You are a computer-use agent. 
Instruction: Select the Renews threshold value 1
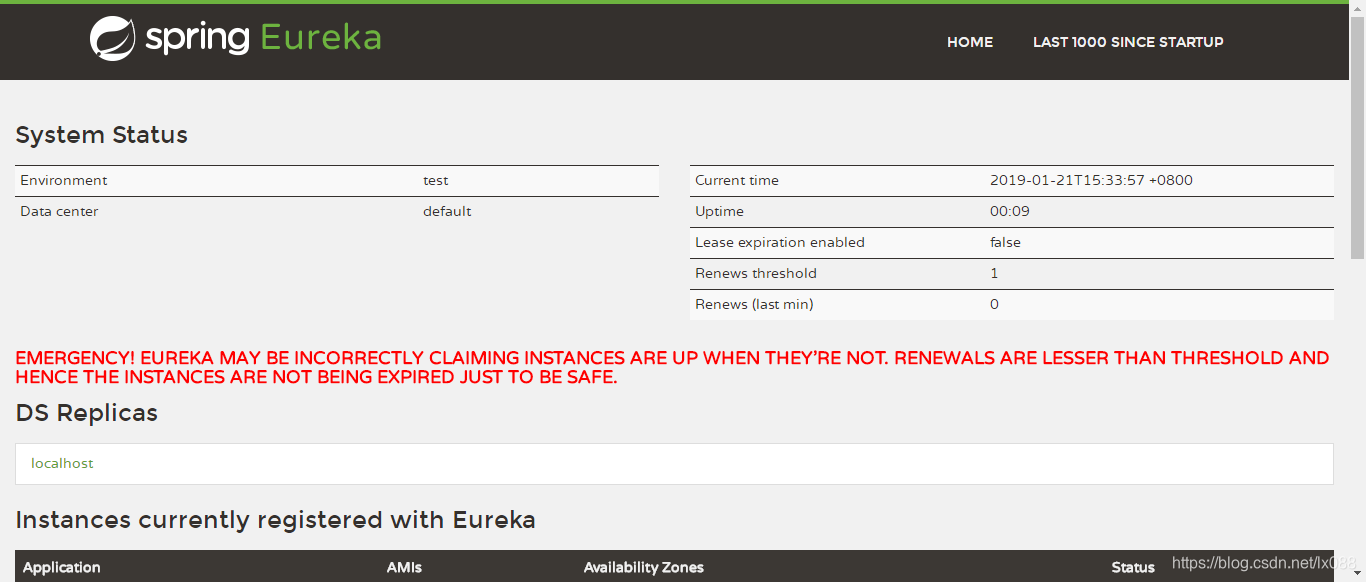tap(994, 273)
